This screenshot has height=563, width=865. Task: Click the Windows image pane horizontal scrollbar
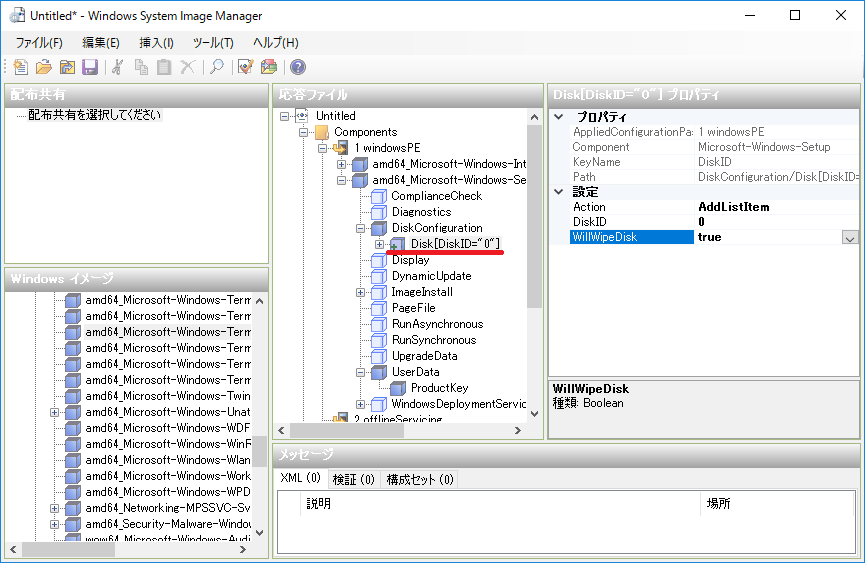68,549
